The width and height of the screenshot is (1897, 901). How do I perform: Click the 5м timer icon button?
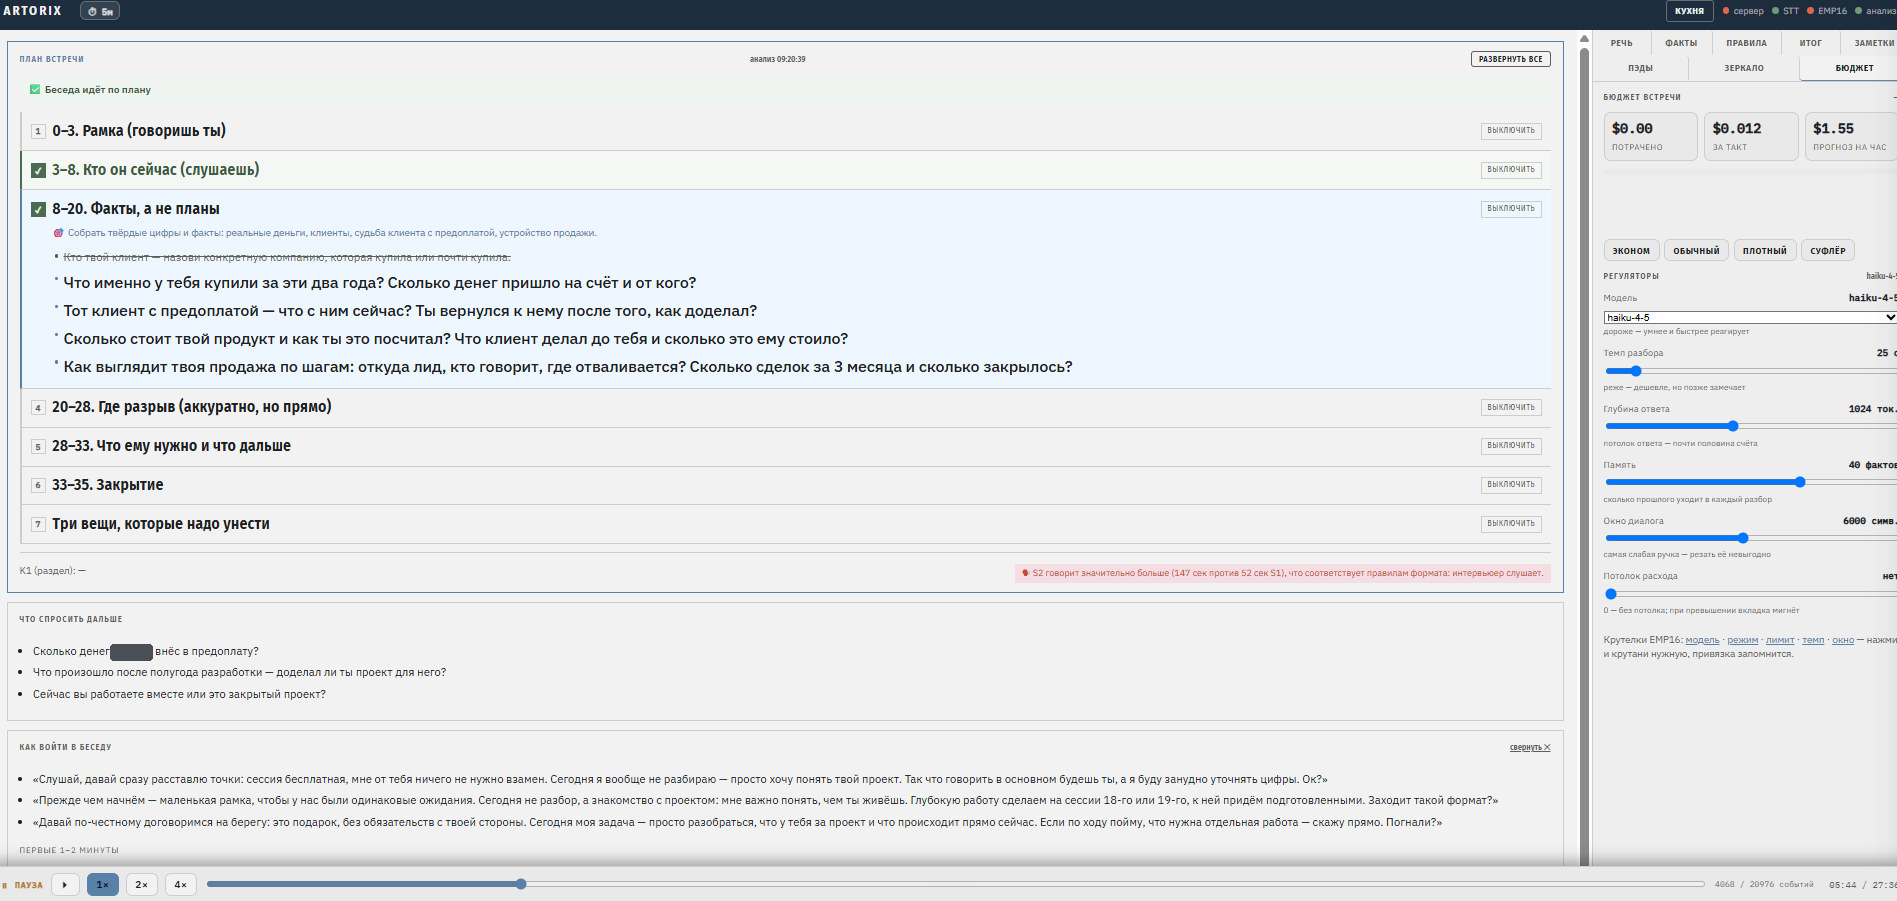click(100, 11)
